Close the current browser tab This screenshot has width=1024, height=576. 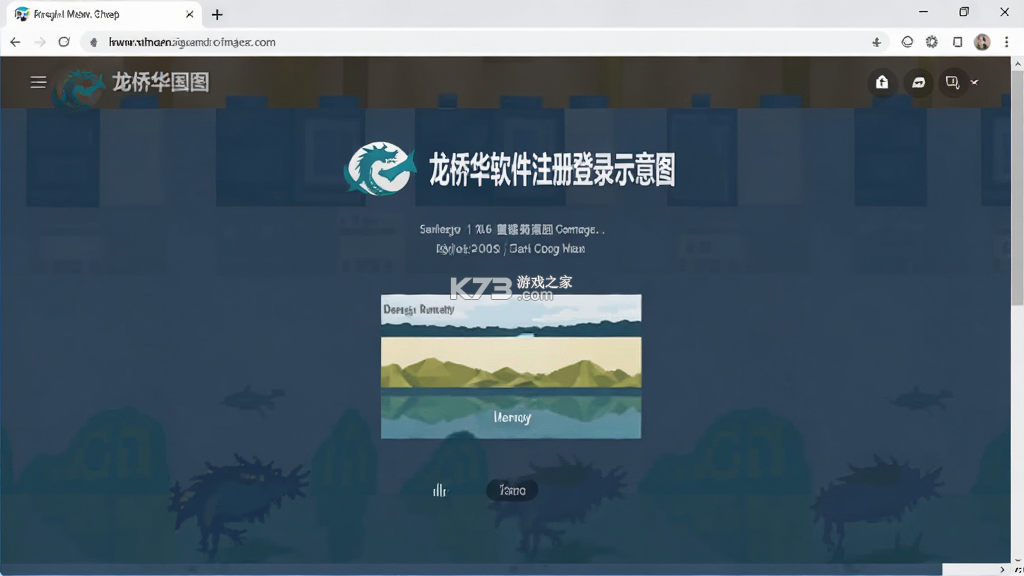(189, 14)
